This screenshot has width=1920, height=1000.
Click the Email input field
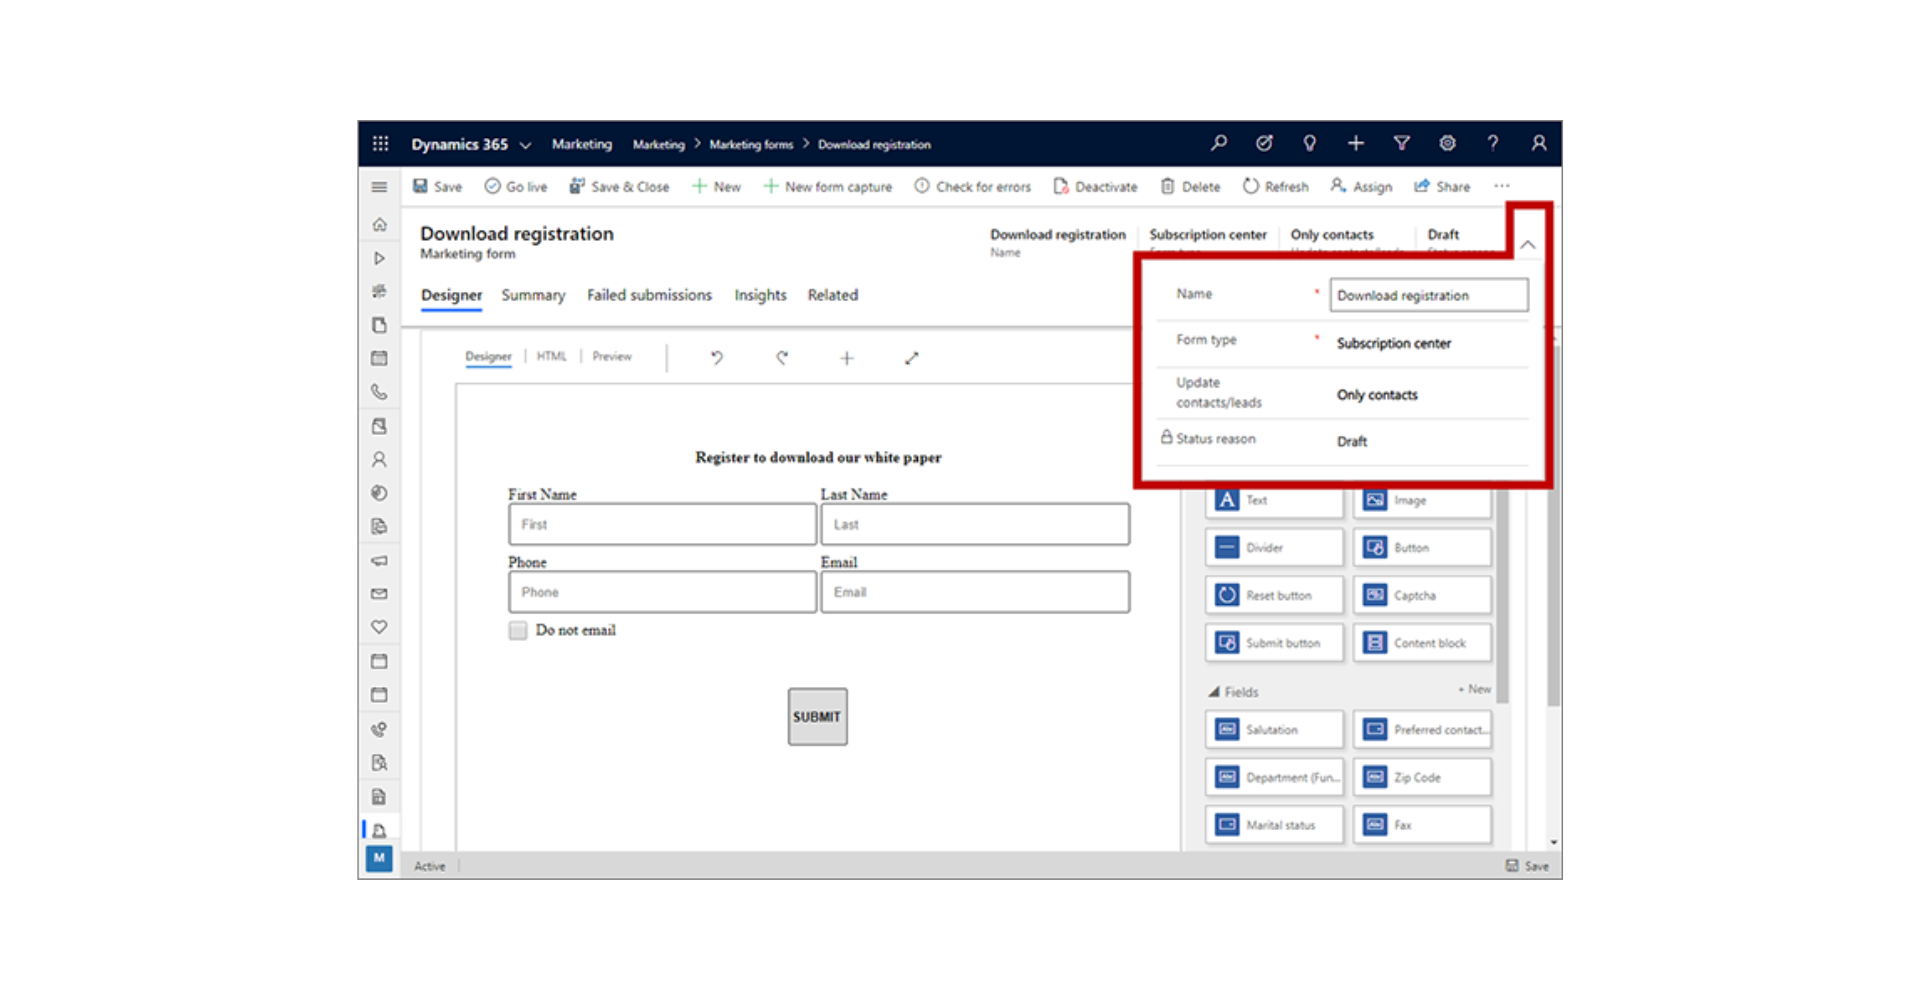(975, 592)
